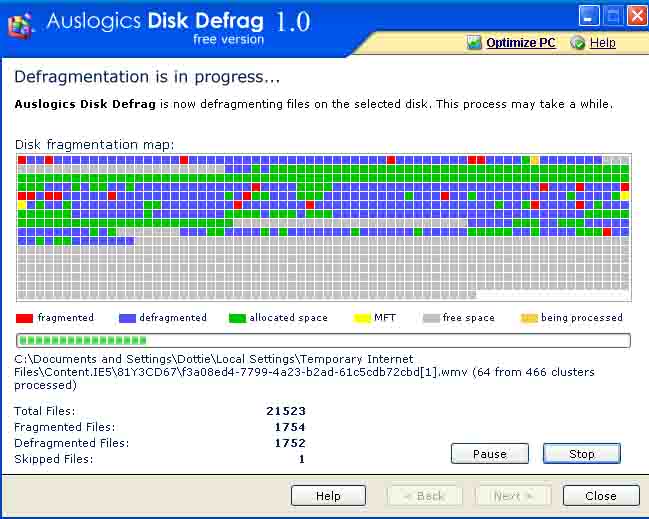
Task: Click the gray free space legend swatch
Action: (x=431, y=318)
